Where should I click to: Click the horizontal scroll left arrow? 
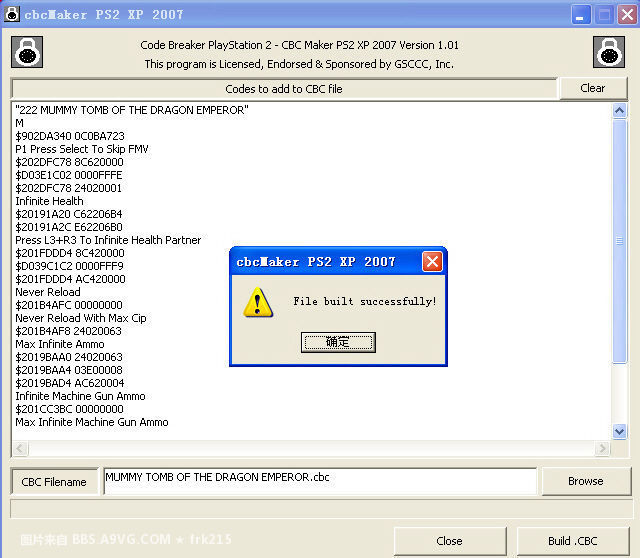tap(20, 449)
